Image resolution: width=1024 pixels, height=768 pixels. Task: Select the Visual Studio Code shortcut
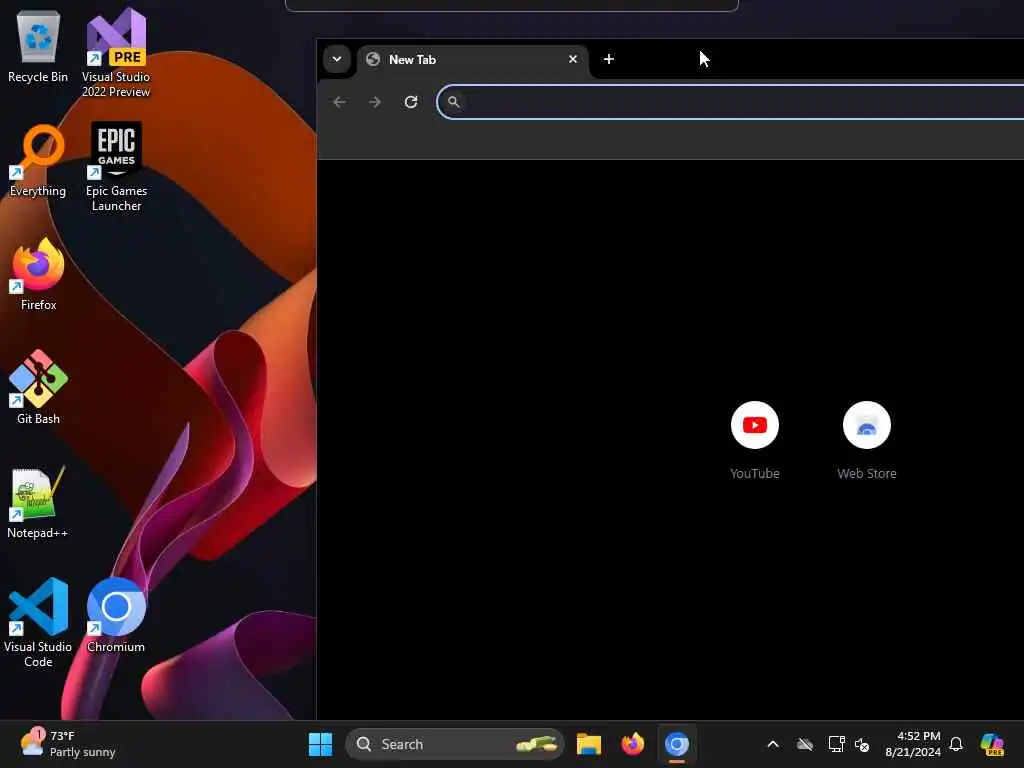coord(38,623)
